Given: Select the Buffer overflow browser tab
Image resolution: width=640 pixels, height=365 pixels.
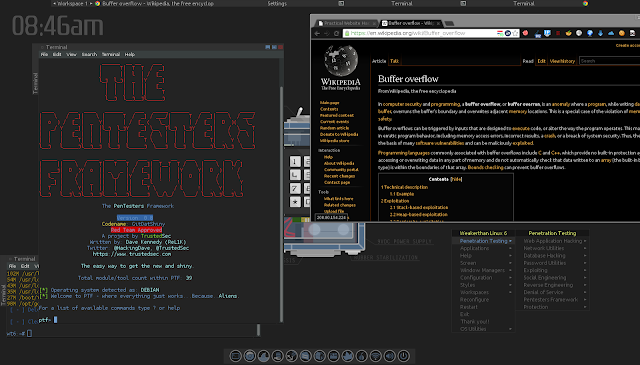Looking at the screenshot, I should (411, 23).
